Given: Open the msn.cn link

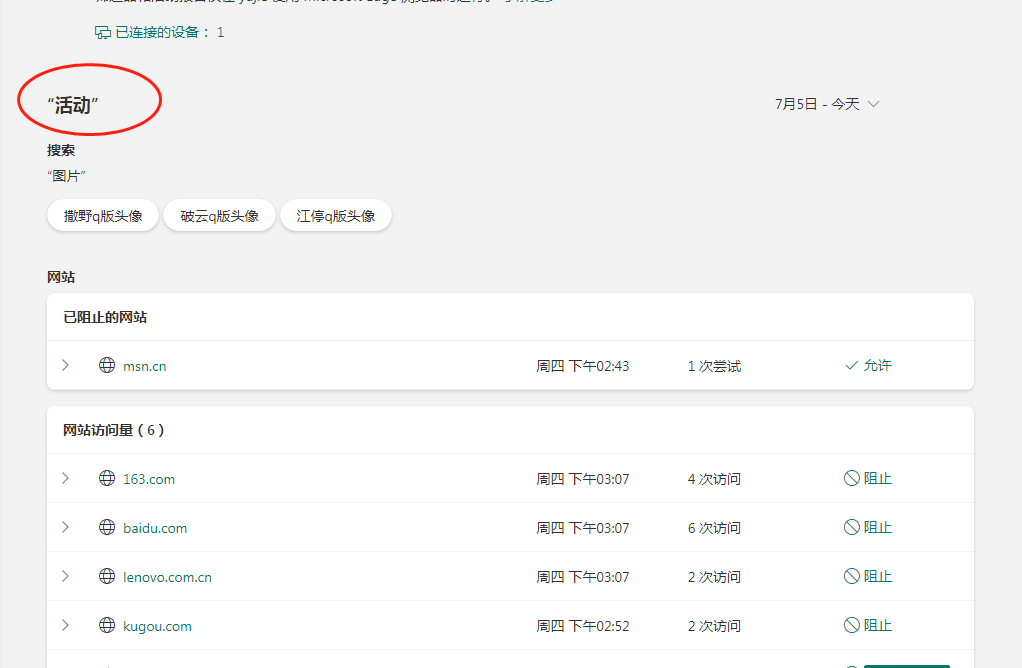Looking at the screenshot, I should pyautogui.click(x=145, y=366).
